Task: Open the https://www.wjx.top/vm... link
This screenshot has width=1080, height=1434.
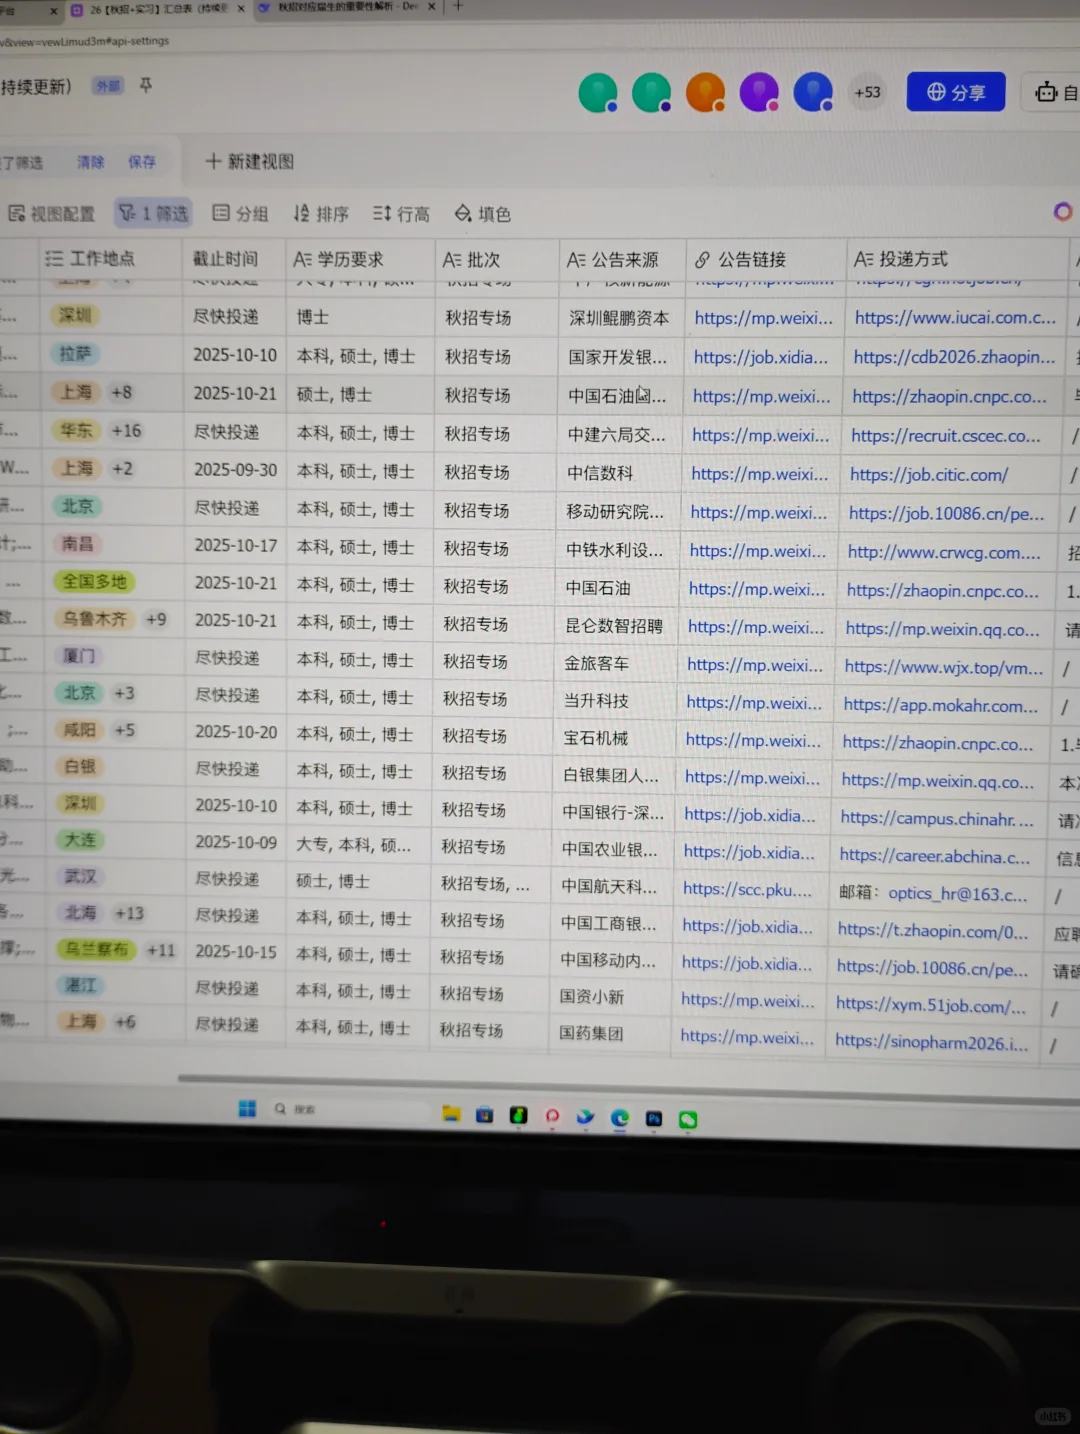Action: tap(944, 667)
